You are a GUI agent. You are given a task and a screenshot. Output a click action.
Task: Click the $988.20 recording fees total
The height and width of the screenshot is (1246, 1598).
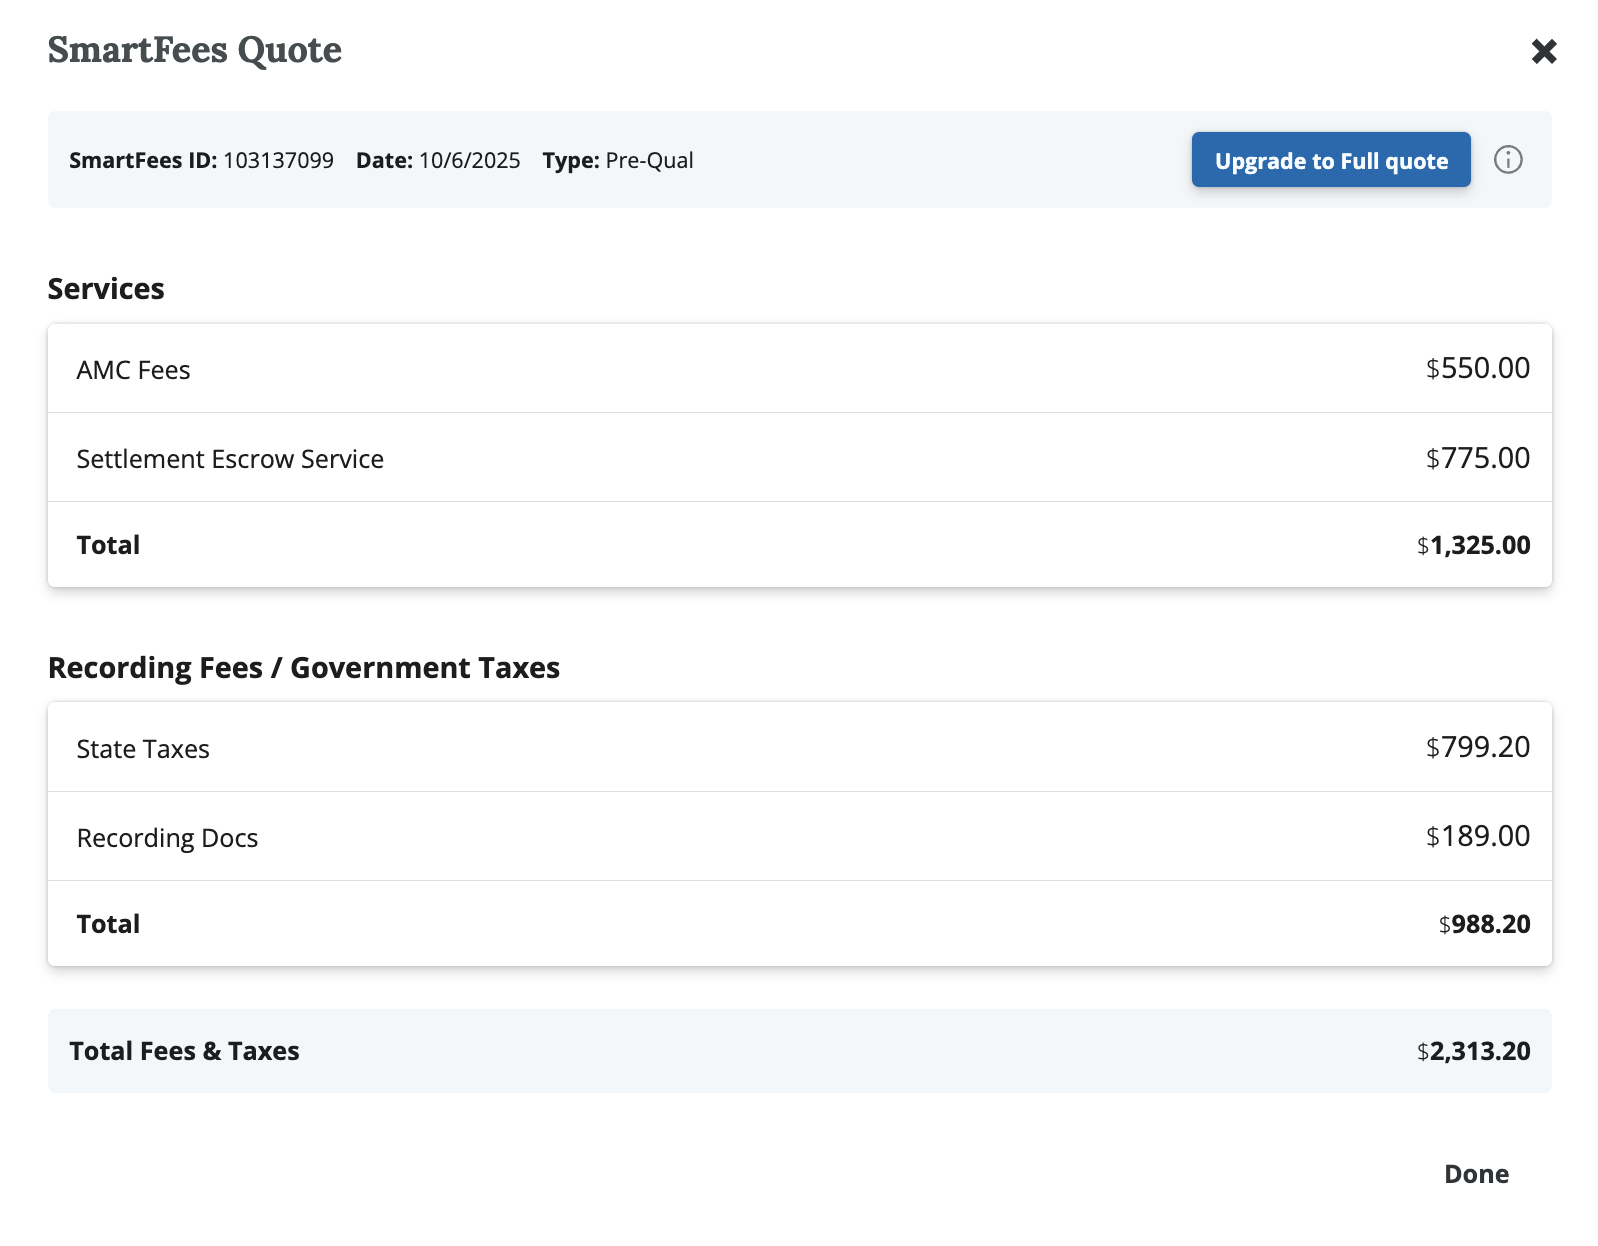click(x=1484, y=924)
